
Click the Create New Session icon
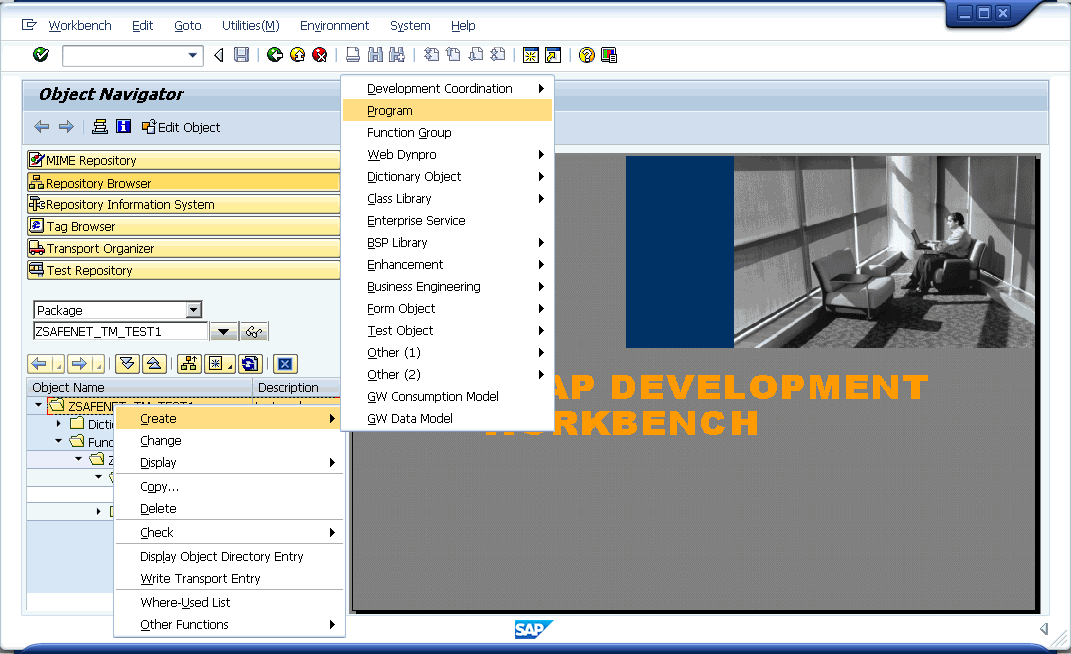(x=531, y=55)
